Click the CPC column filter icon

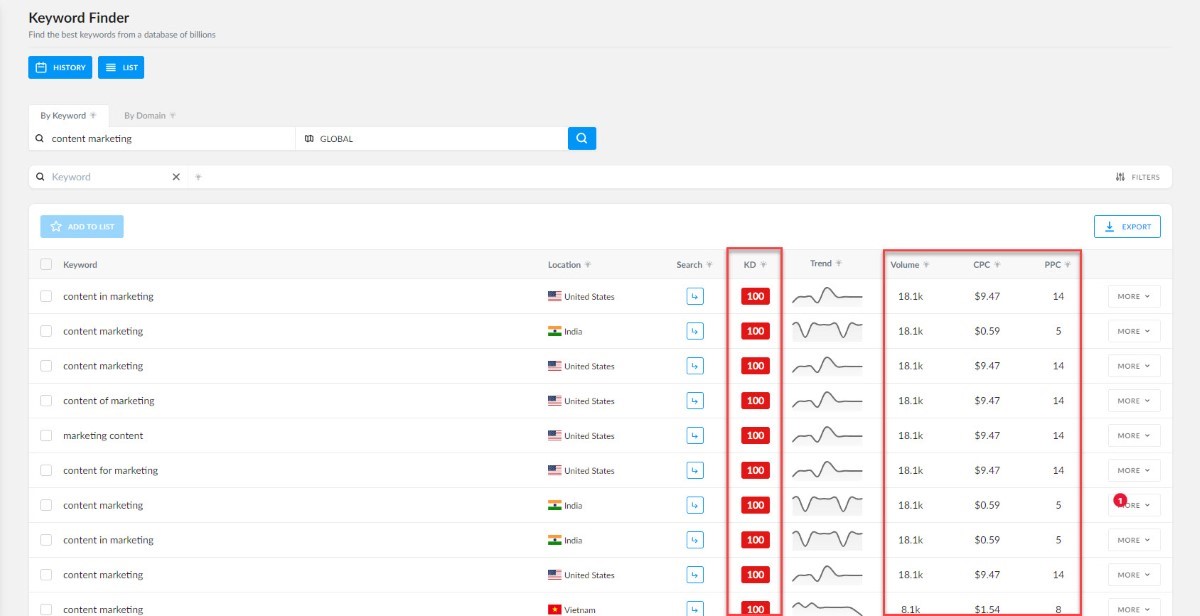click(x=997, y=265)
